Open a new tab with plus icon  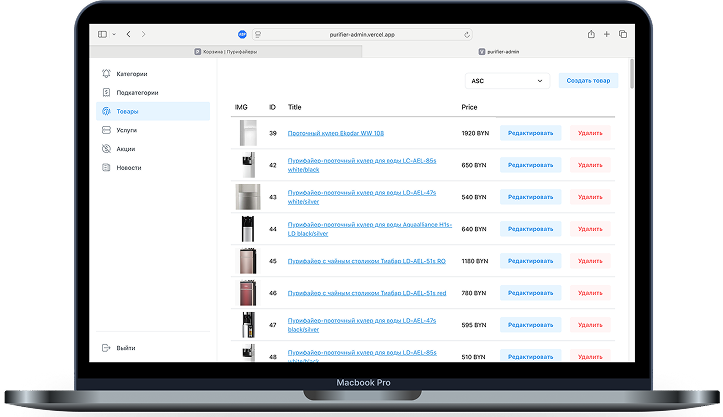[x=607, y=34]
